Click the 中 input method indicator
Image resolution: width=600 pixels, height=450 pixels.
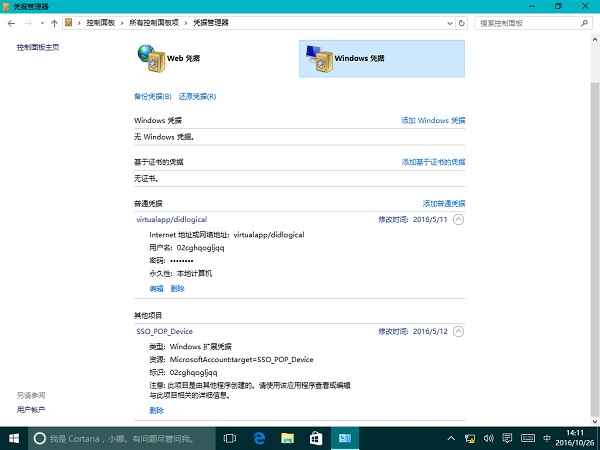click(547, 439)
